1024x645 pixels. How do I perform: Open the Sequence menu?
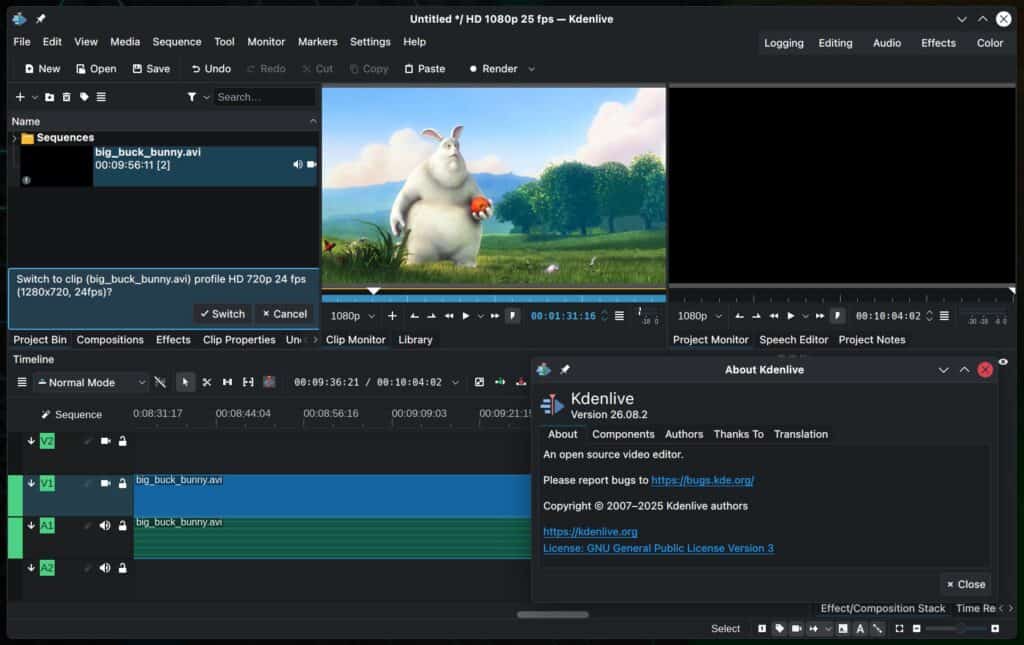click(177, 42)
